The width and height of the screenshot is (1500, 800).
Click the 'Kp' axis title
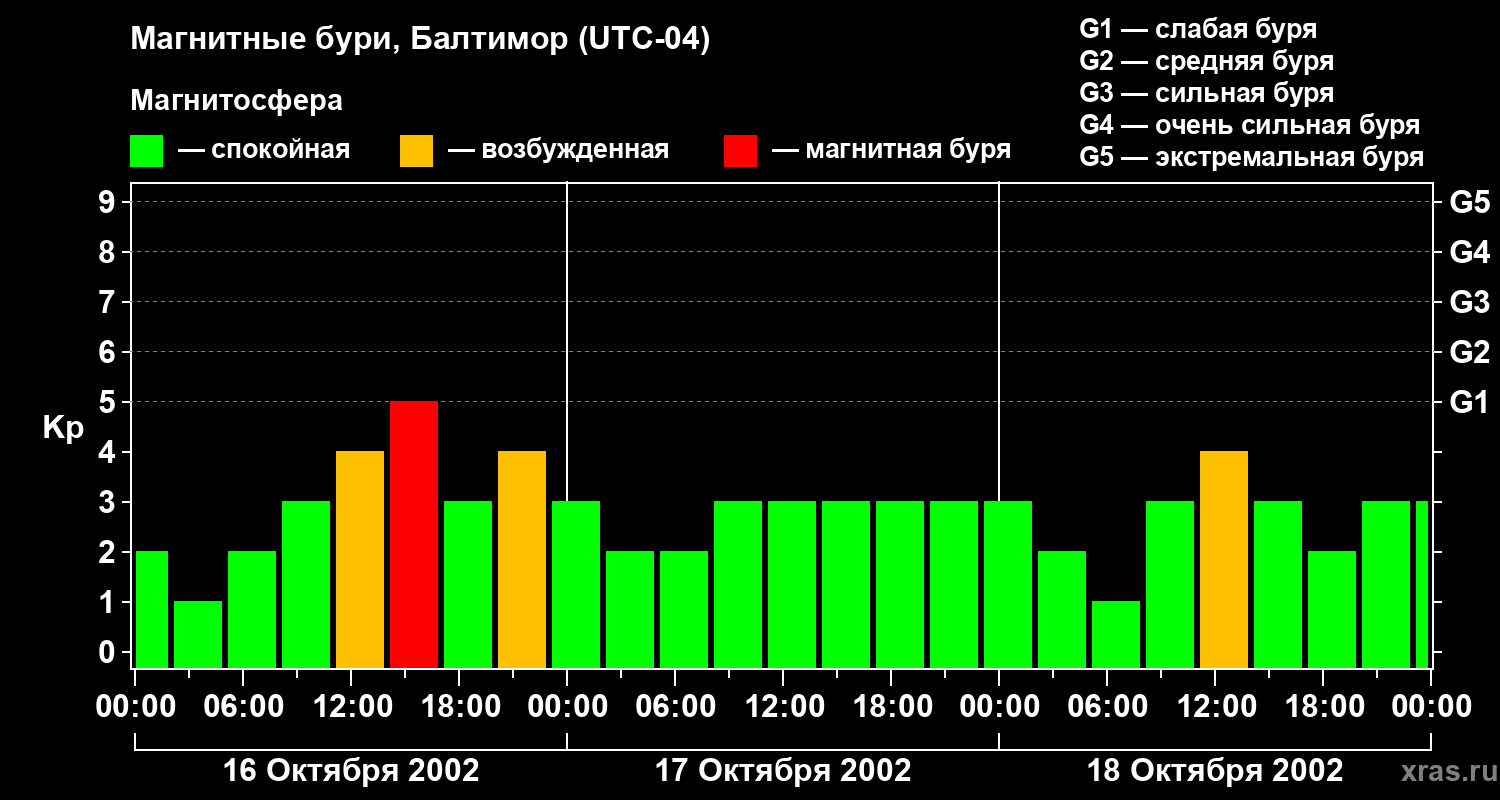click(x=63, y=428)
